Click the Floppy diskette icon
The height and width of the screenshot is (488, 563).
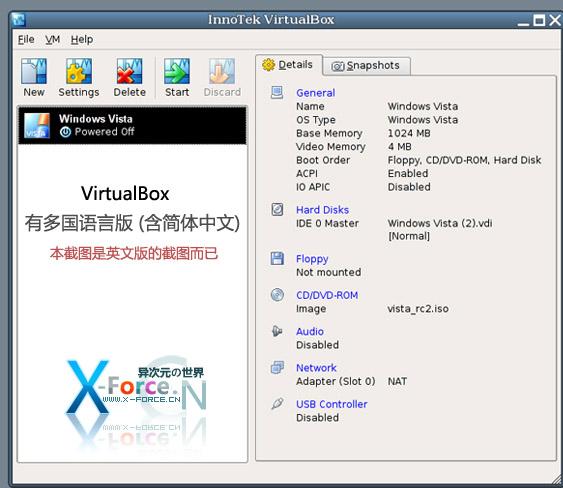tap(277, 258)
